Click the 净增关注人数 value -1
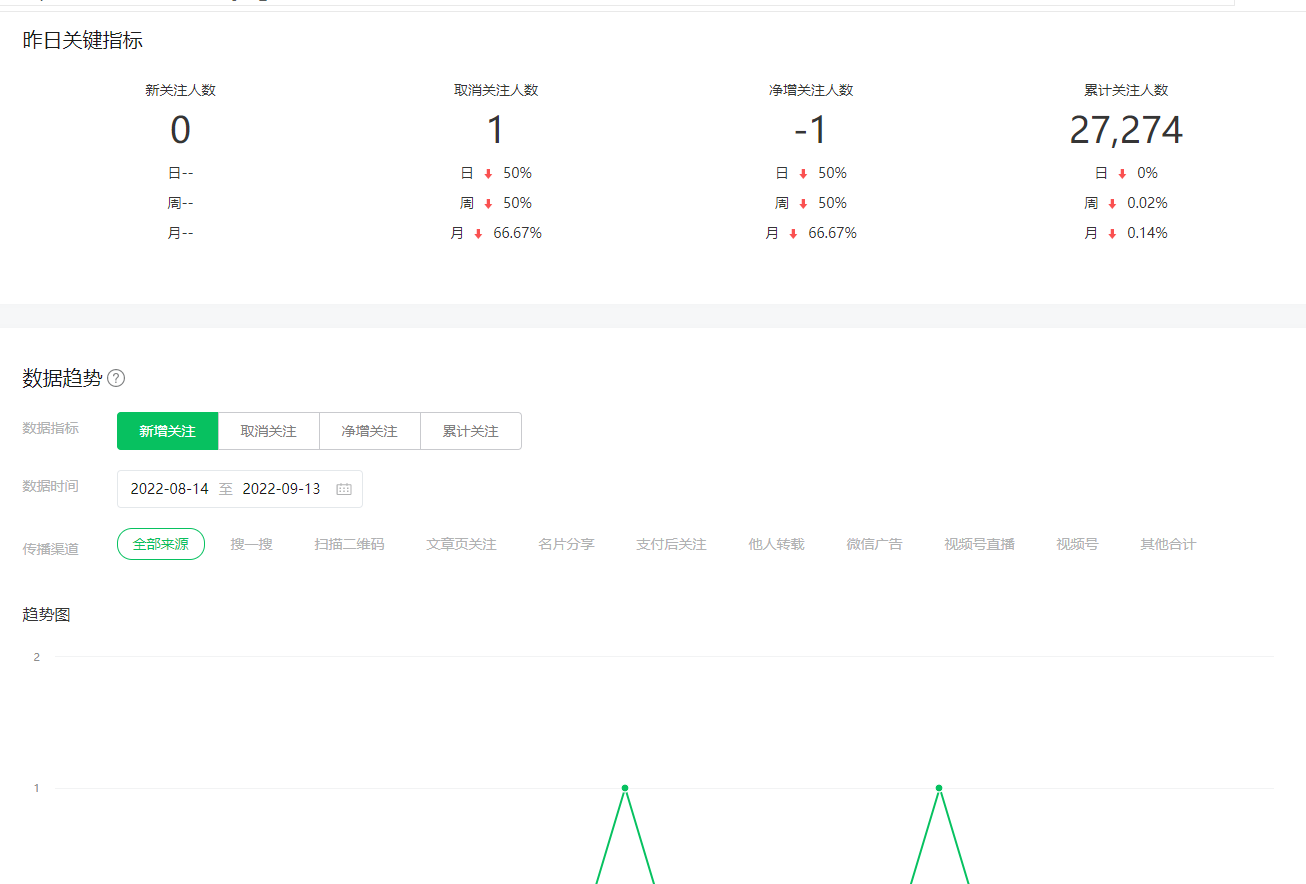 pos(811,131)
